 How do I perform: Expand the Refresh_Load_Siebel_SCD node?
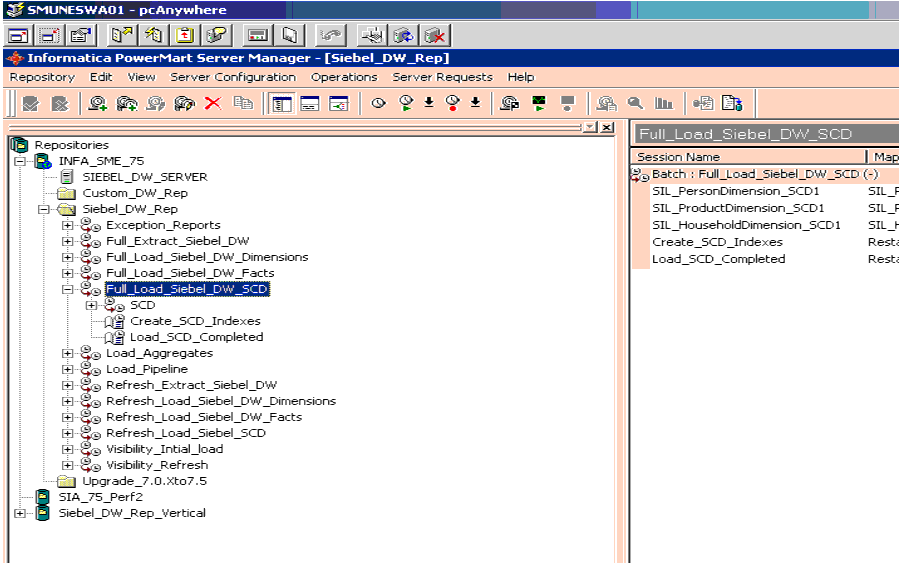[68, 433]
